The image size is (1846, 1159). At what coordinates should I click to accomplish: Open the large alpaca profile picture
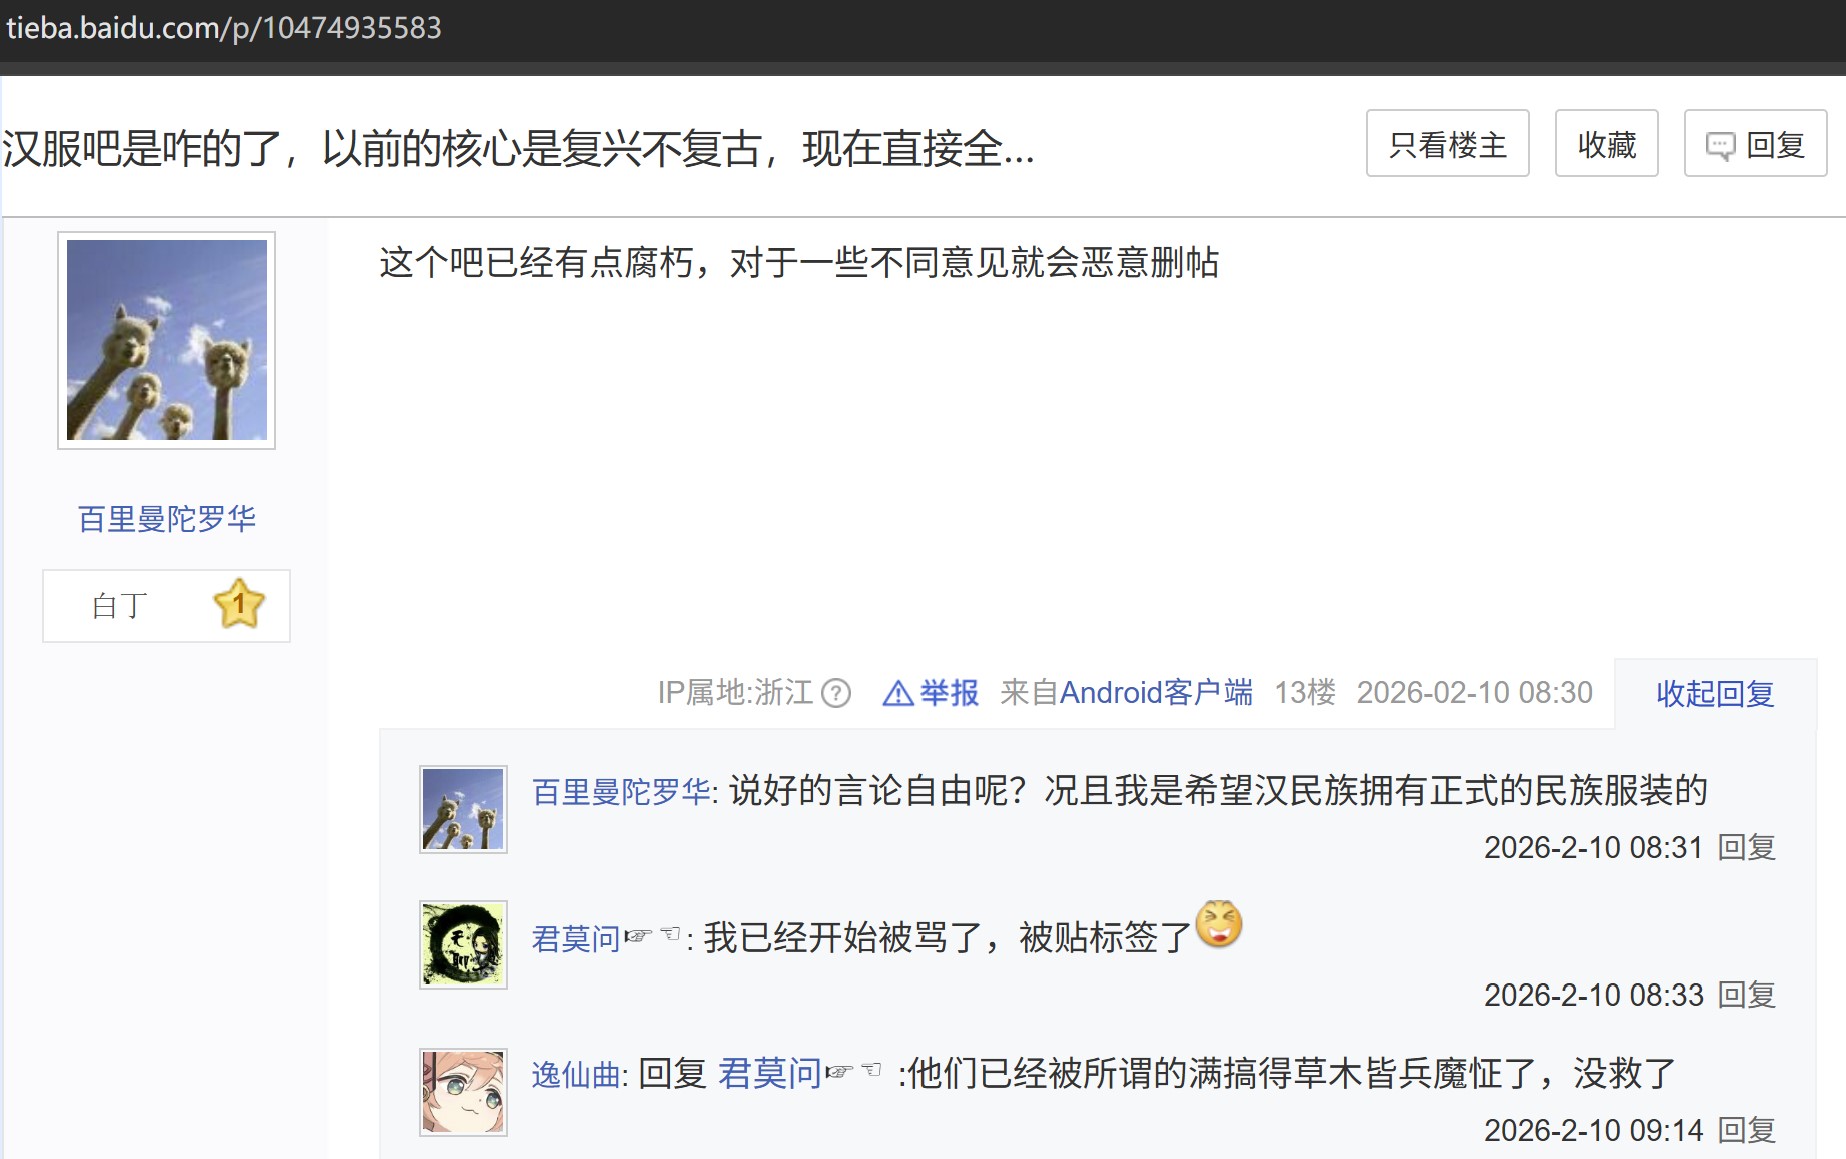click(x=166, y=340)
